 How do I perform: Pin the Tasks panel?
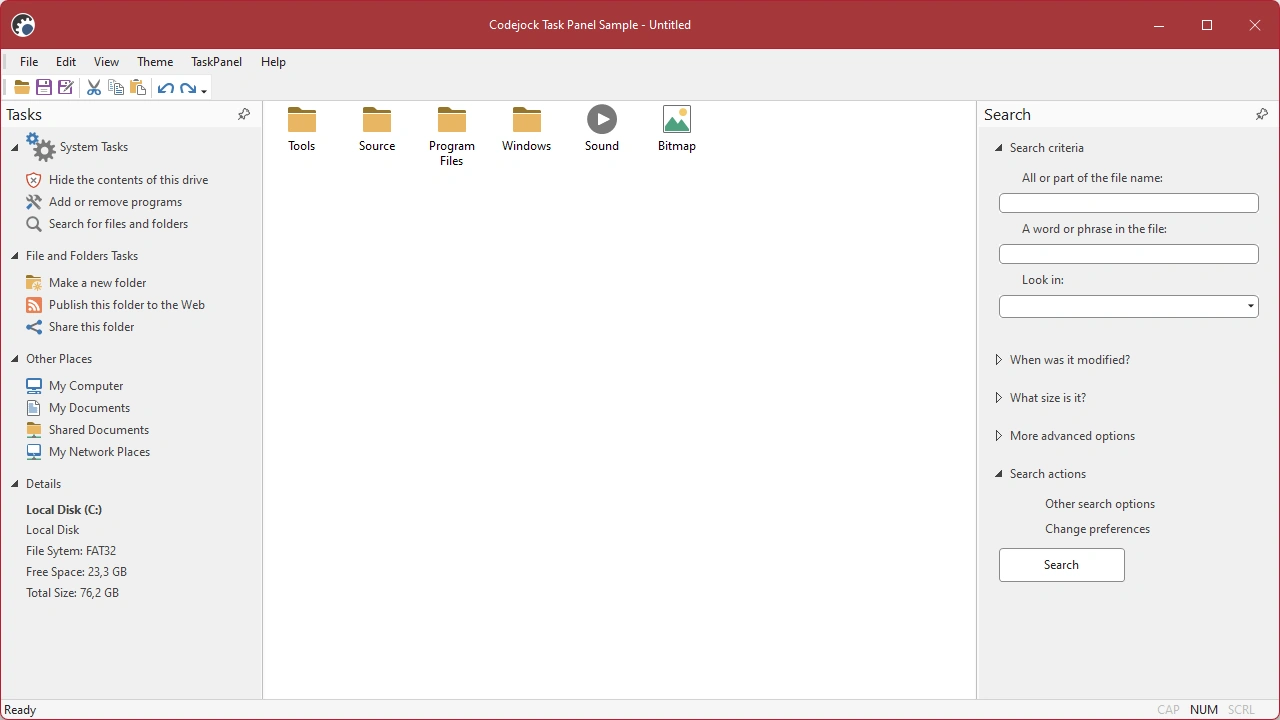coord(244,115)
